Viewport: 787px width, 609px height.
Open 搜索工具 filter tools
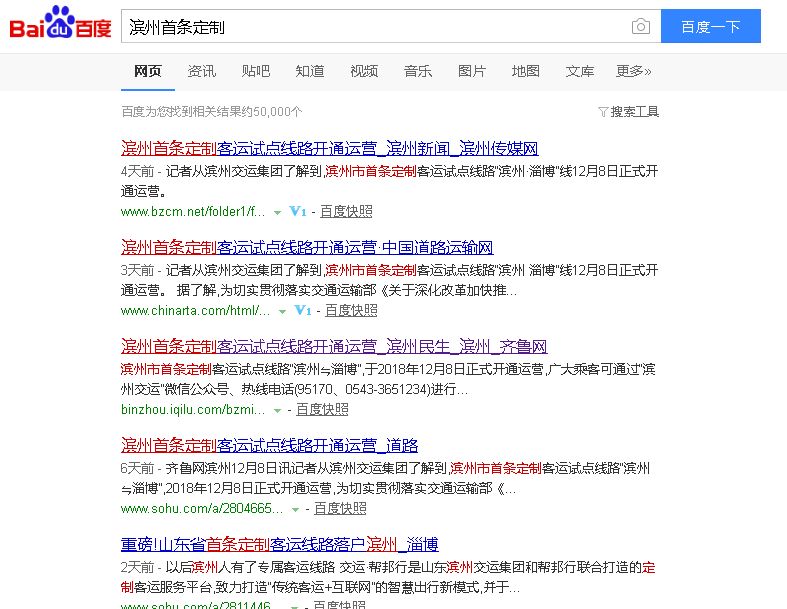(x=628, y=111)
